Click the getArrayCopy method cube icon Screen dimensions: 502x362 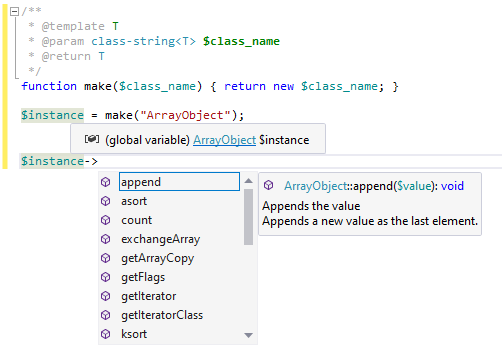coord(106,258)
